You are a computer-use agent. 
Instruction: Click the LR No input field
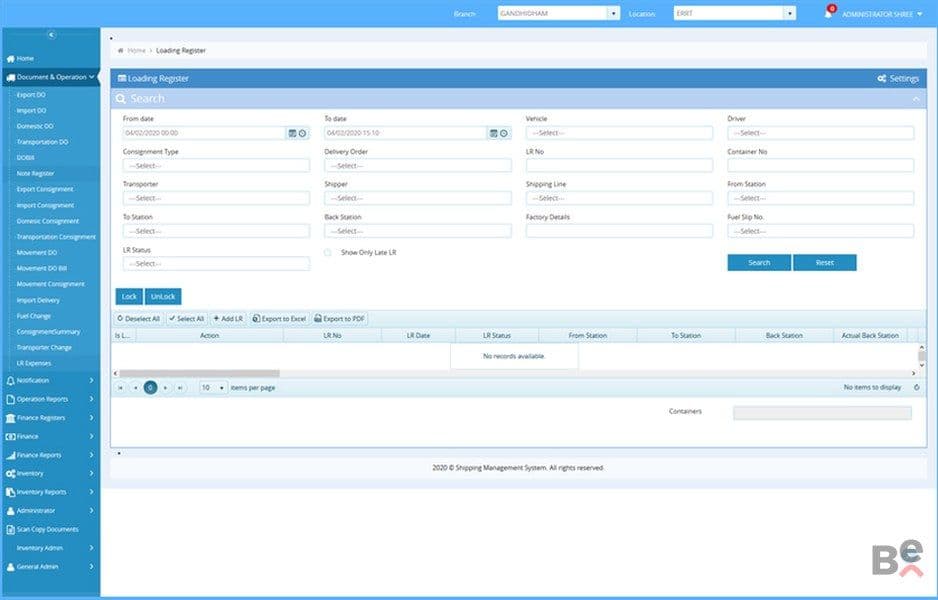click(619, 166)
